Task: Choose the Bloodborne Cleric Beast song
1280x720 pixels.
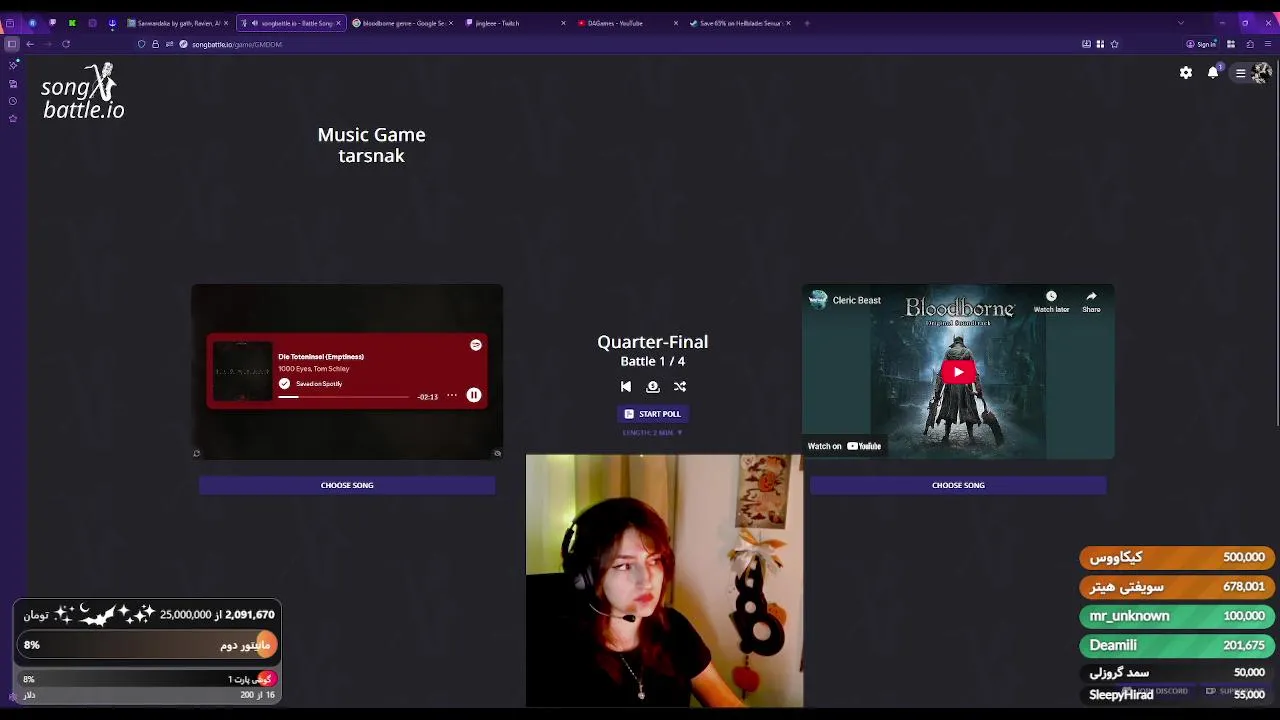Action: click(958, 485)
